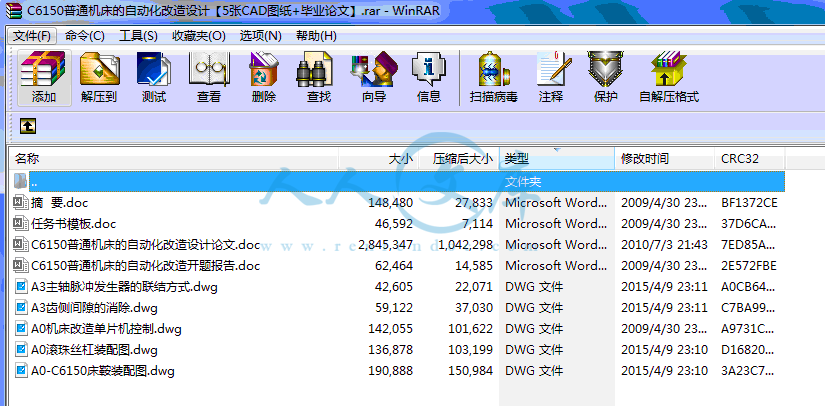Click the Word icon beside 任务书模板.doc
This screenshot has height=406, width=825.
pyautogui.click(x=20, y=223)
